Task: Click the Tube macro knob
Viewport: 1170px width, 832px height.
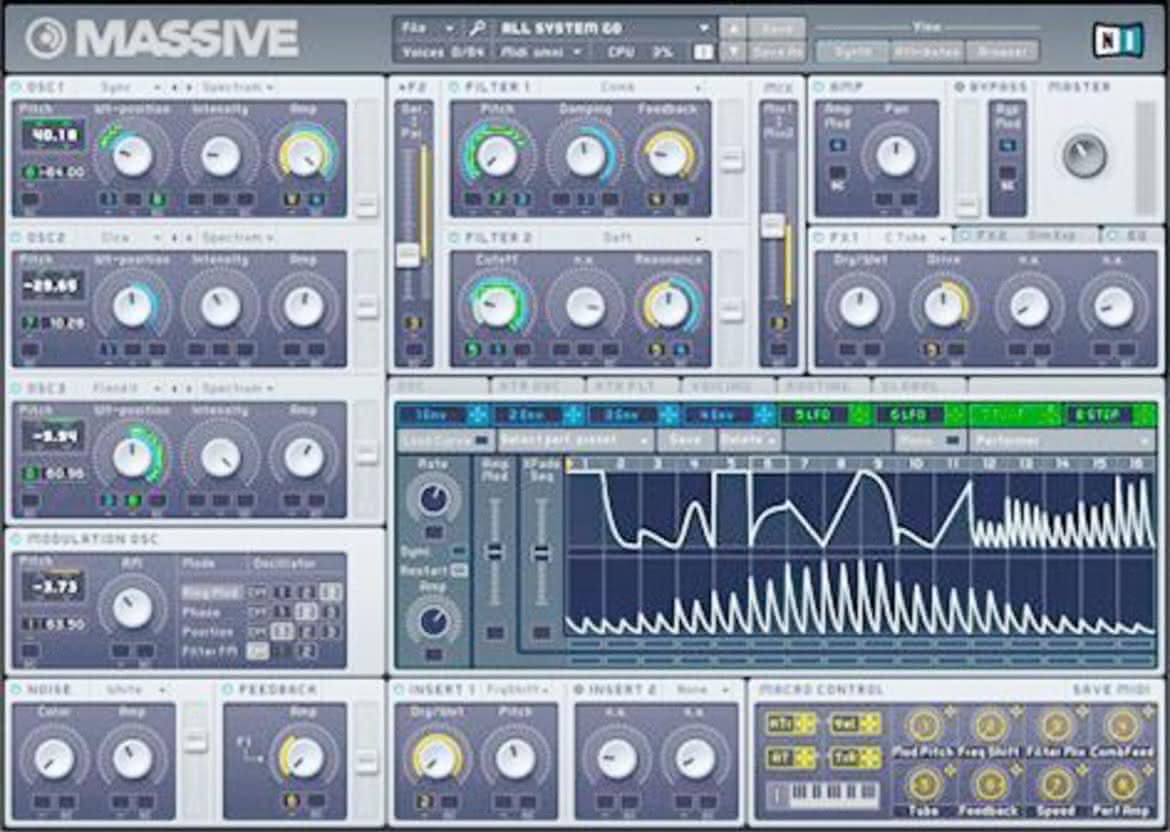Action: pyautogui.click(x=924, y=785)
